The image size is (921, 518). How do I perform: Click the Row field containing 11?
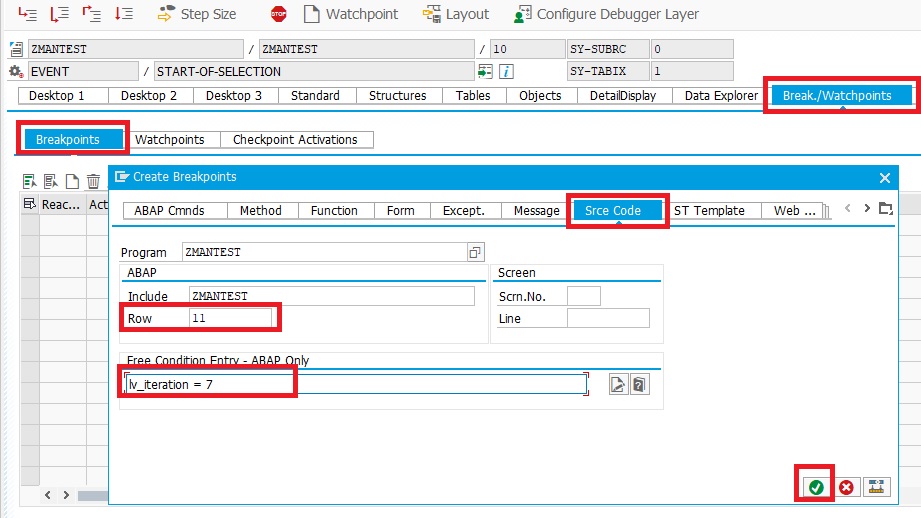coord(230,318)
